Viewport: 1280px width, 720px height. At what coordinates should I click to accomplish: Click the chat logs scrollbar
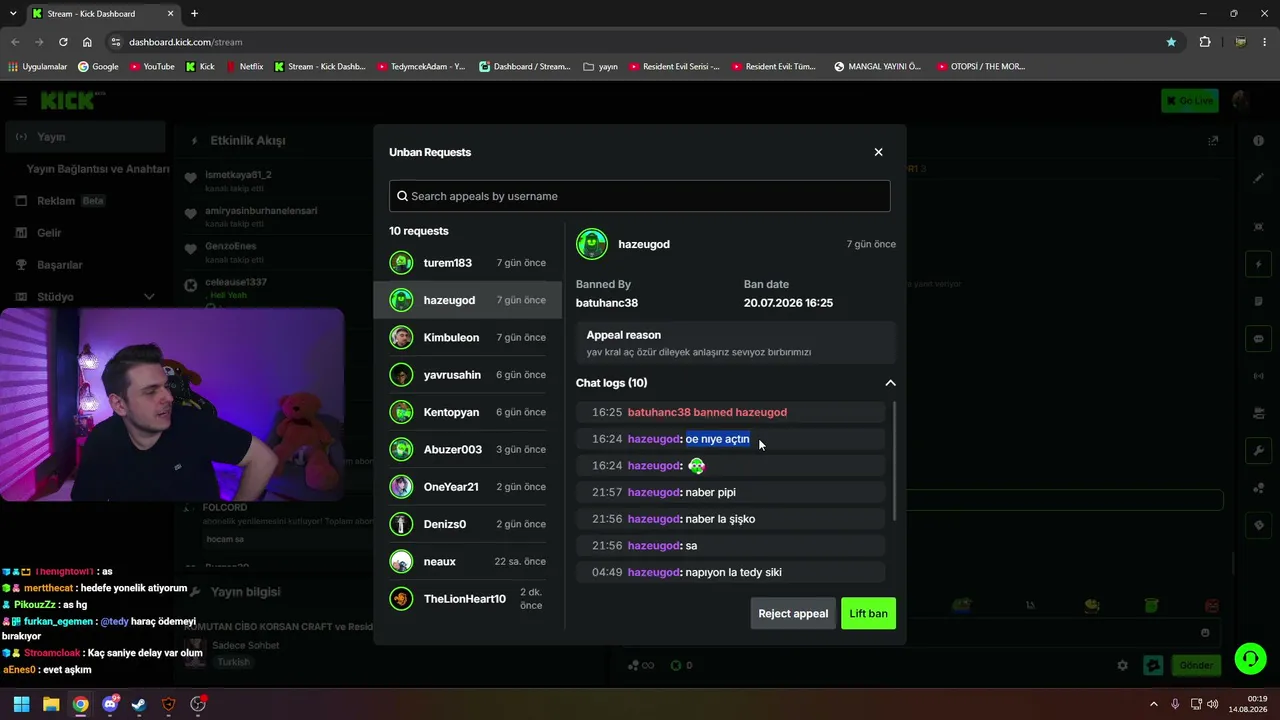tap(894, 460)
